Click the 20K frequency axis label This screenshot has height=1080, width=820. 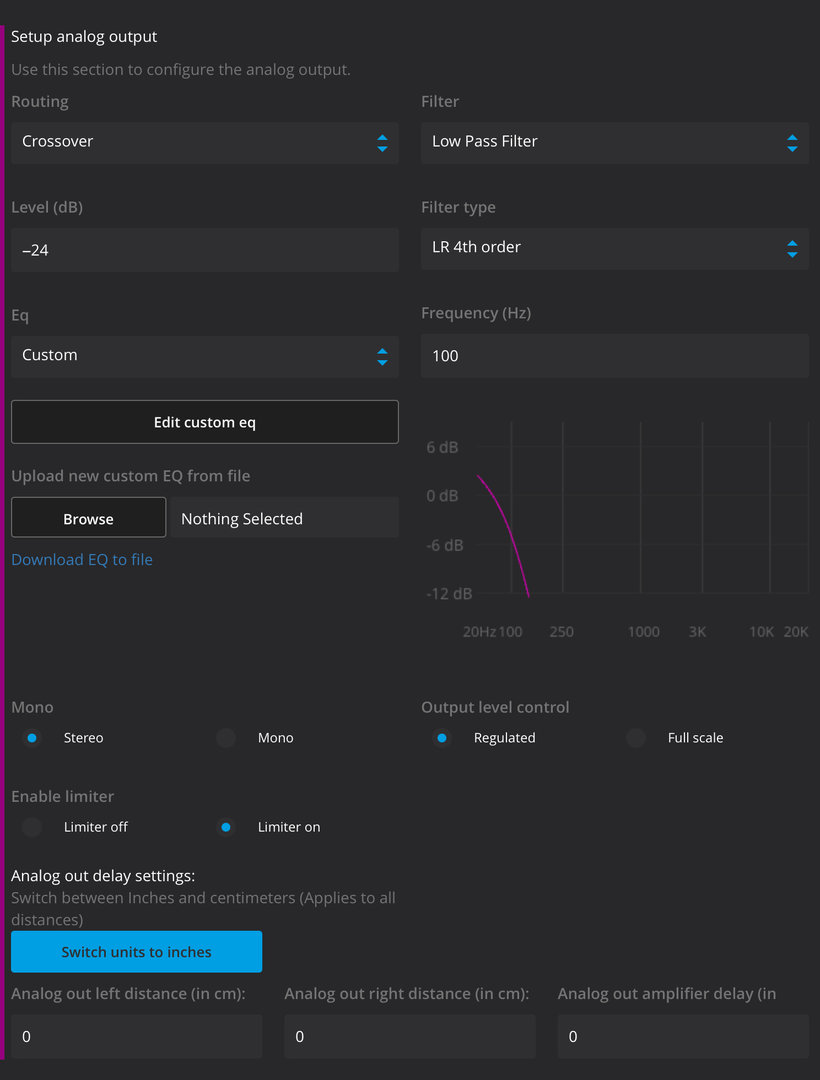tap(796, 632)
